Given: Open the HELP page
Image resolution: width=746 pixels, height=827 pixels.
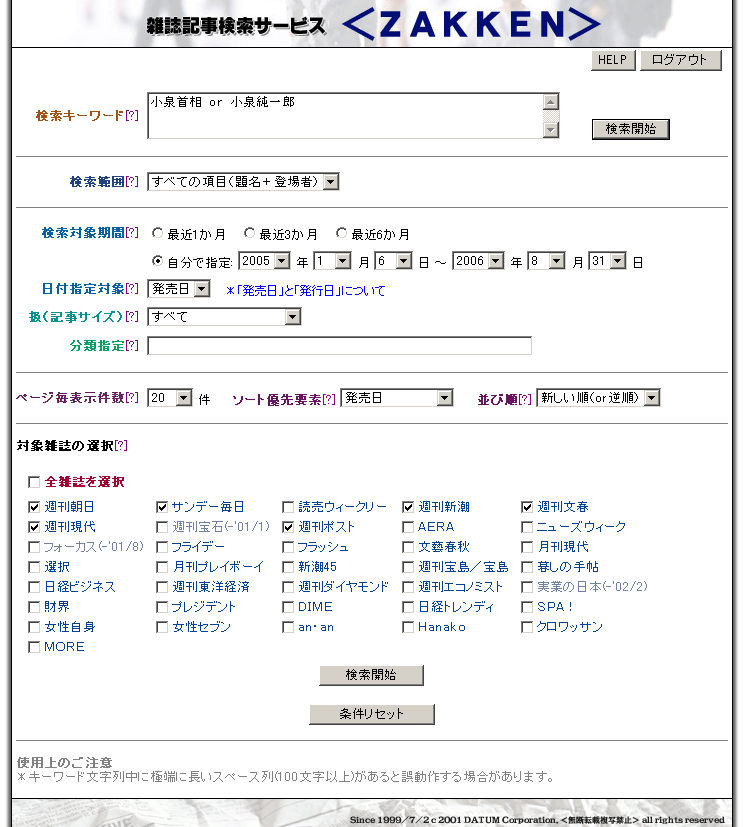Looking at the screenshot, I should coord(613,60).
